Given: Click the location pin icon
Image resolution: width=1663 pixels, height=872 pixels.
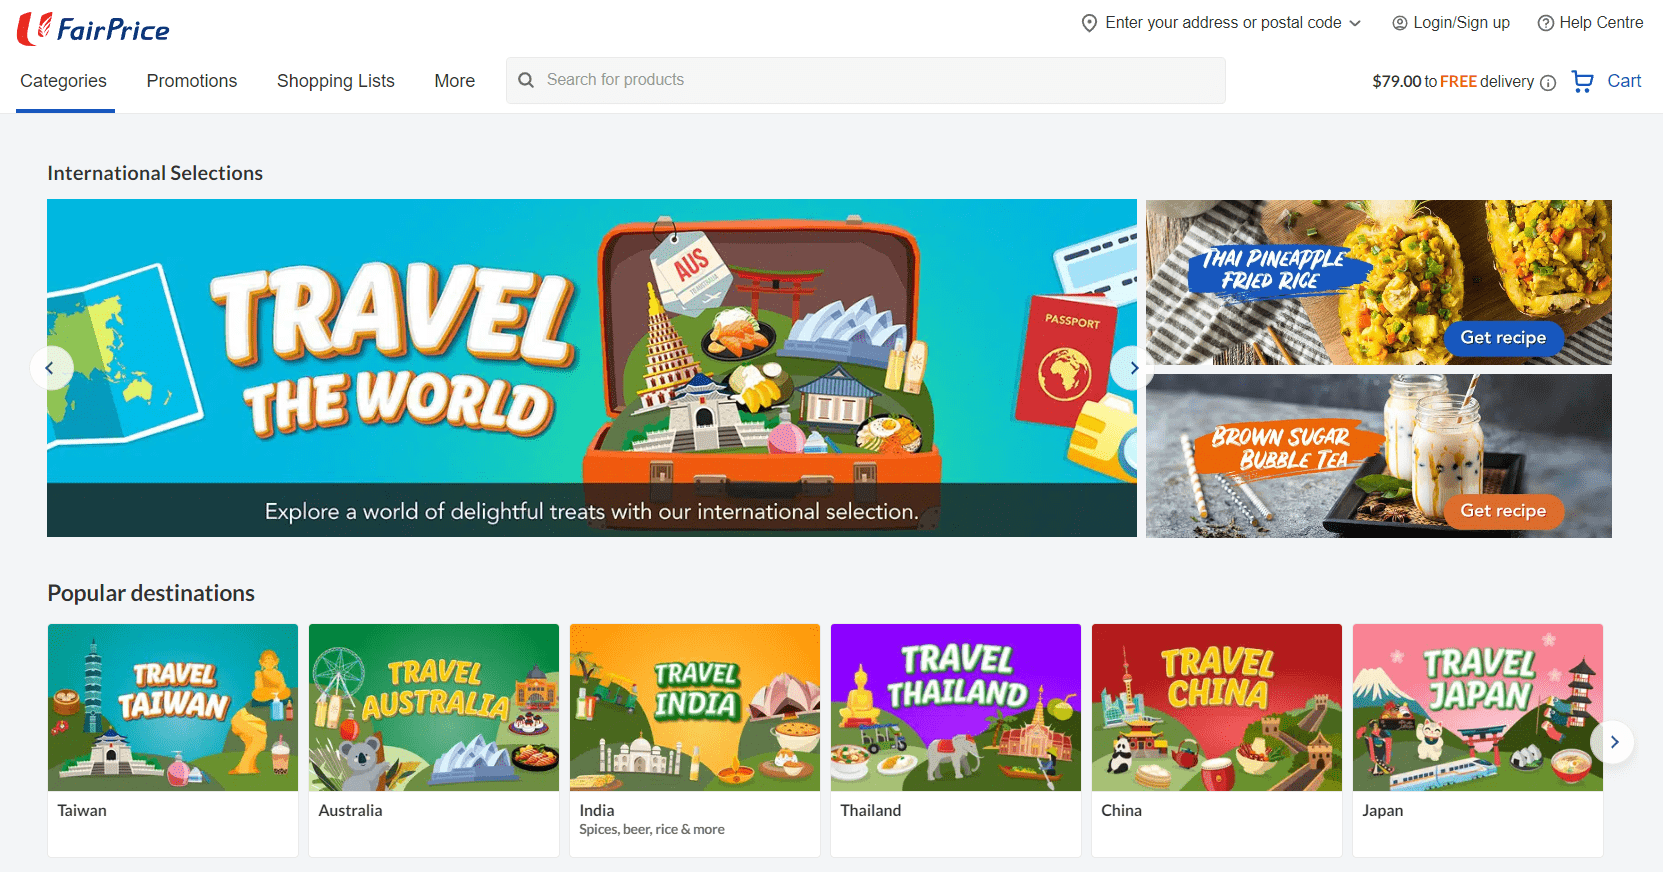Looking at the screenshot, I should tap(1089, 23).
